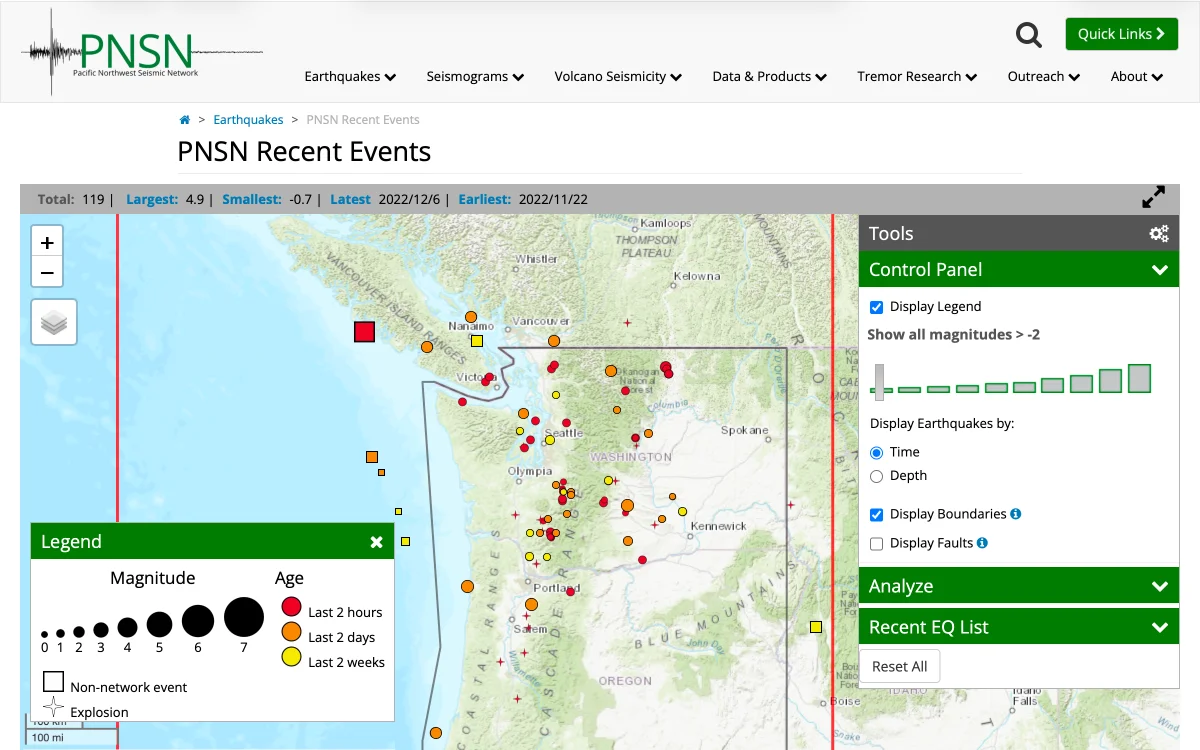Click the orange circle event north of Vancouver label
The image size is (1200, 750).
[x=554, y=341]
